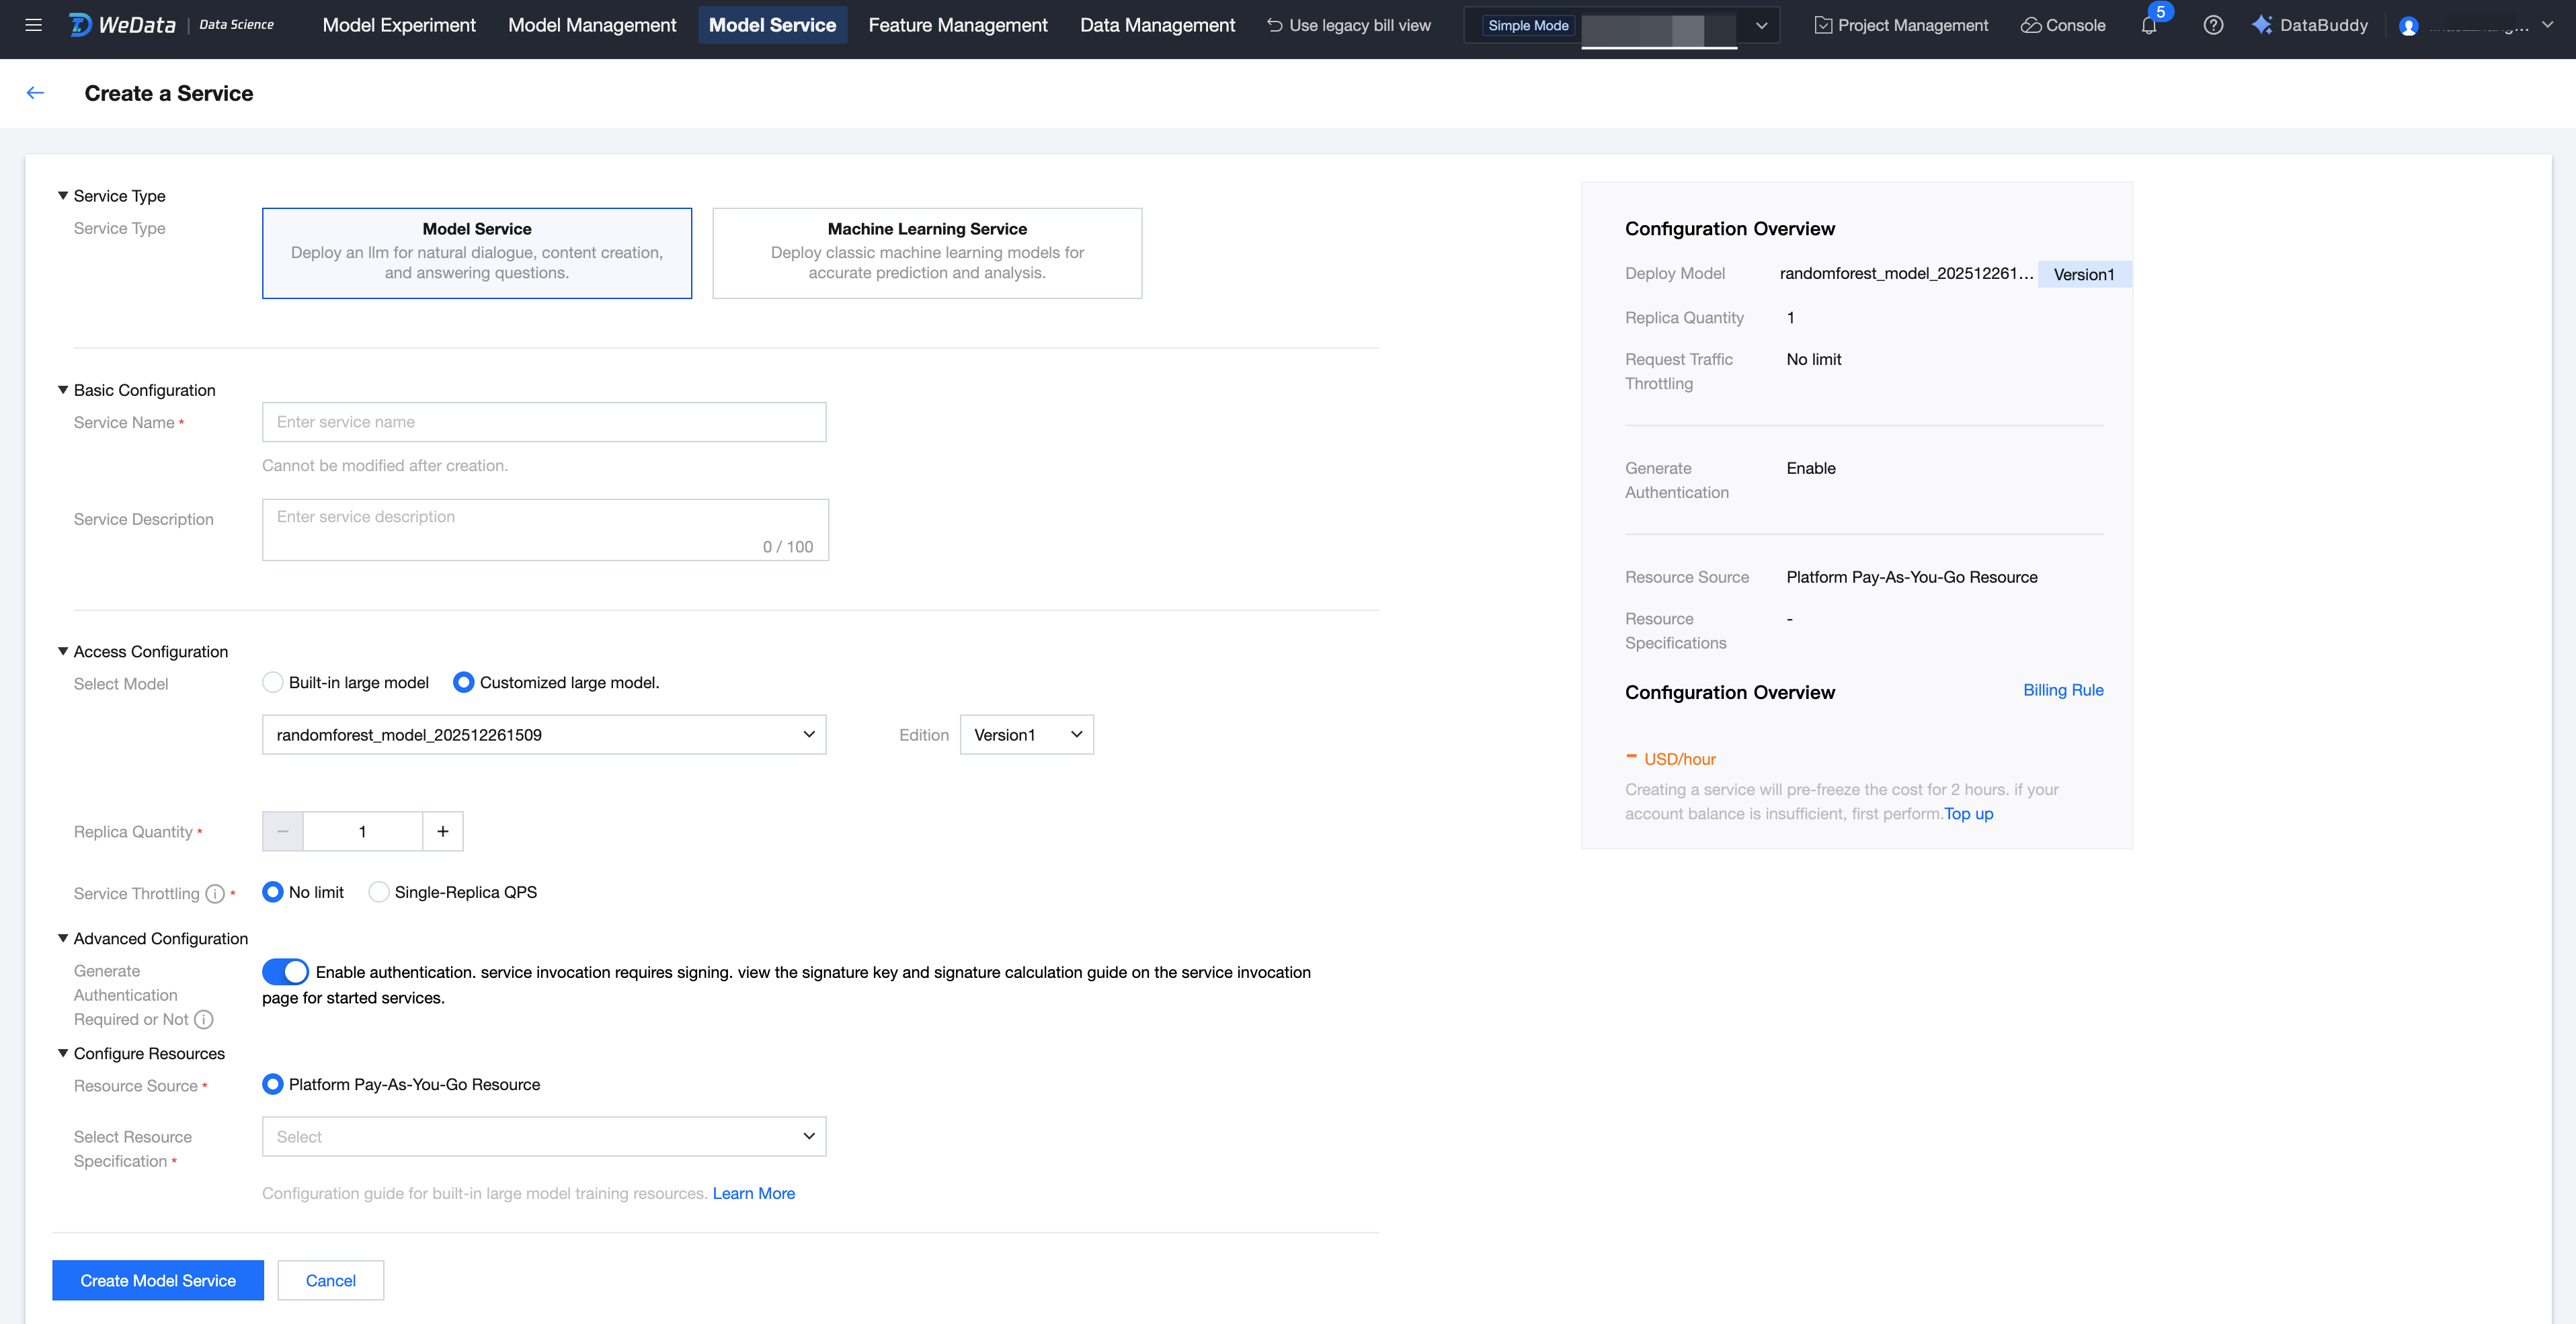
Task: Click the help question mark icon
Action: click(2213, 25)
